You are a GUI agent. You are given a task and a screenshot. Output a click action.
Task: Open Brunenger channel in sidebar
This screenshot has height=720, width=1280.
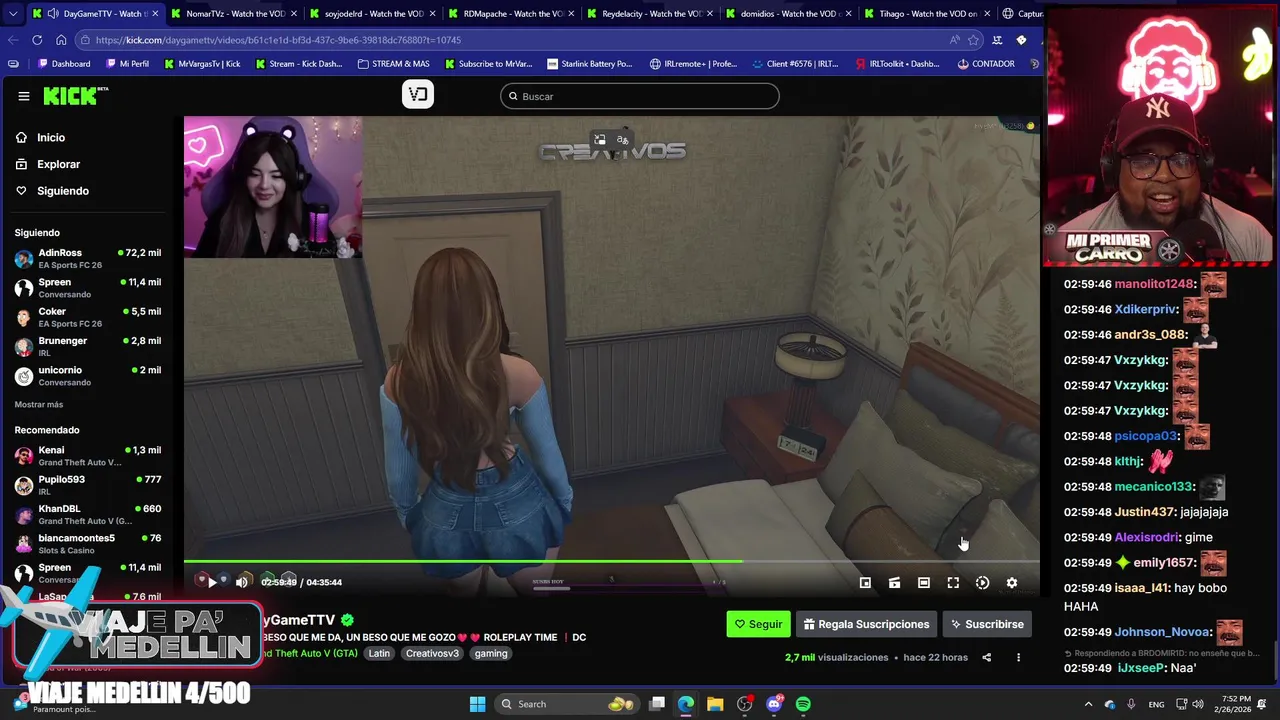(88, 347)
